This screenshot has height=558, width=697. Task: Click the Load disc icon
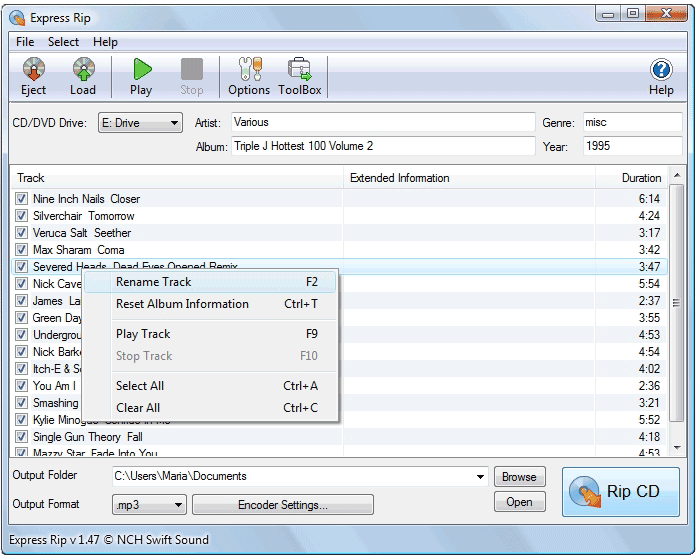[x=84, y=69]
